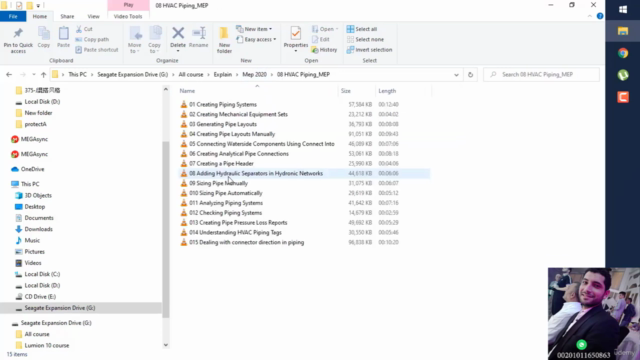Image resolution: width=640 pixels, height=360 pixels.
Task: Switch to the Home ribbon tab
Action: [x=40, y=16]
